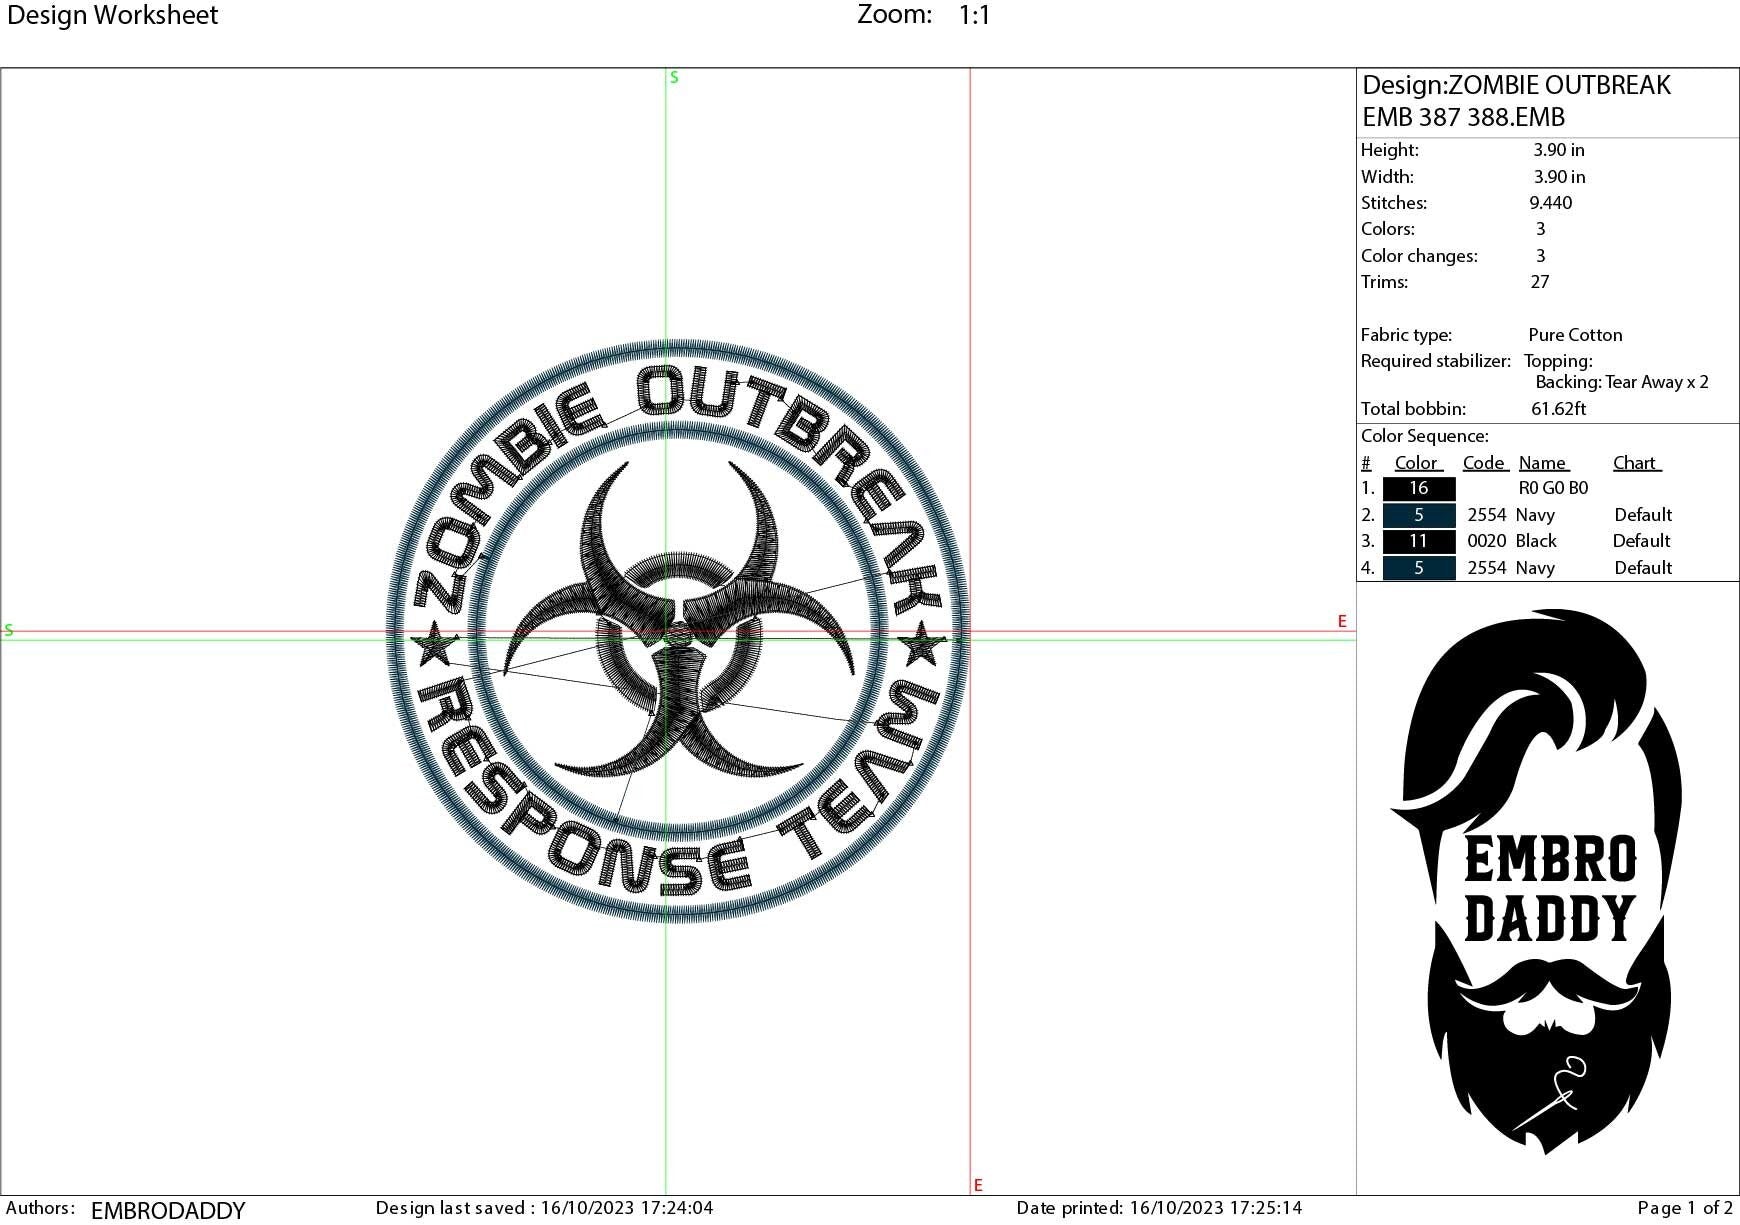Click the 'Zoom: 1:1' label

(x=923, y=15)
